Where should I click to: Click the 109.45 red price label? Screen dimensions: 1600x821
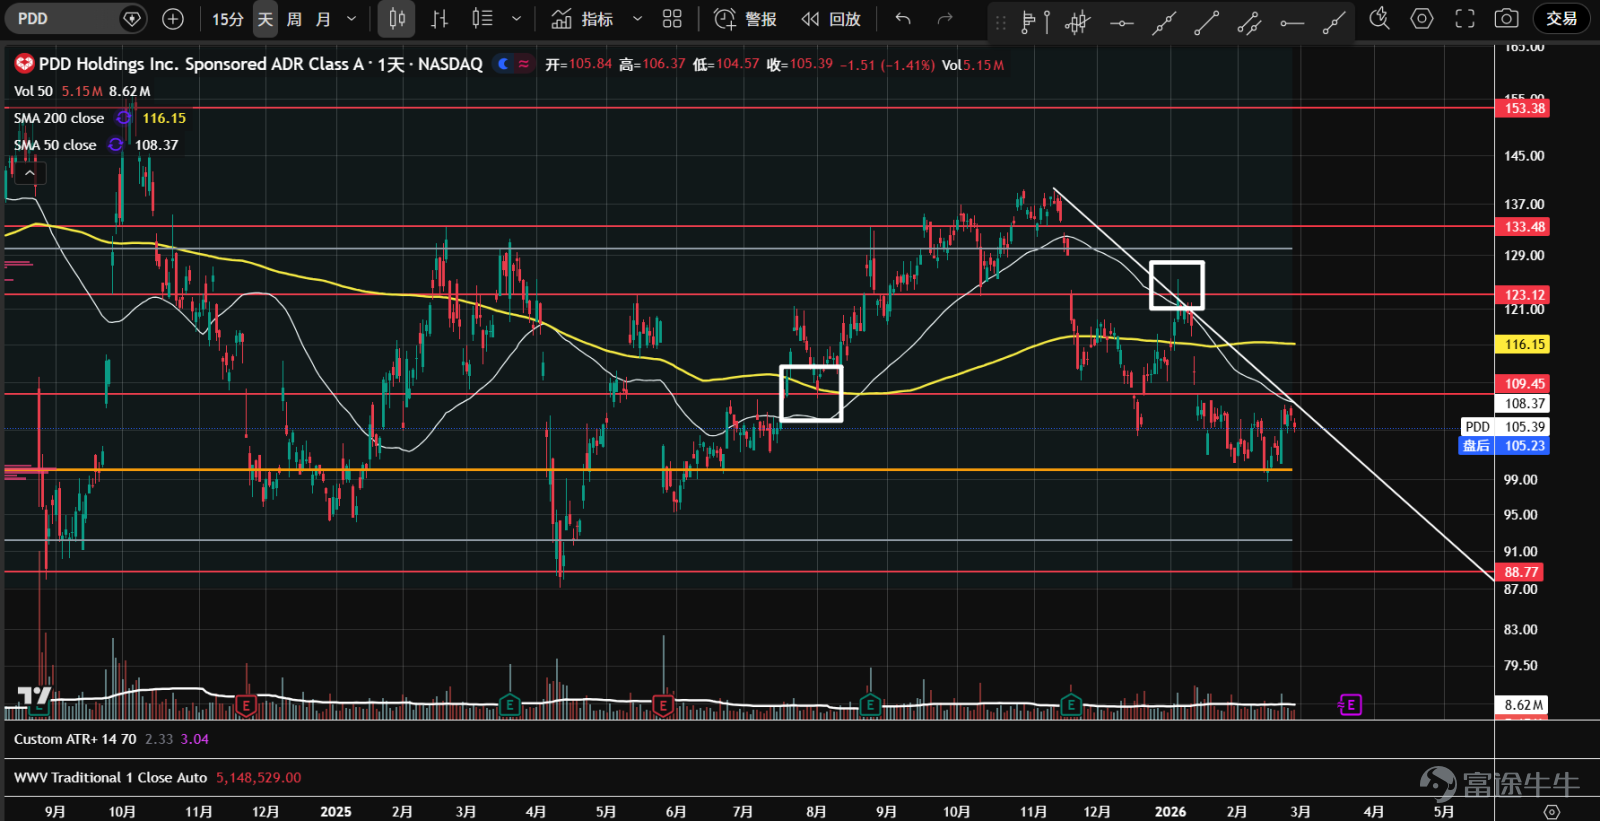point(1523,384)
